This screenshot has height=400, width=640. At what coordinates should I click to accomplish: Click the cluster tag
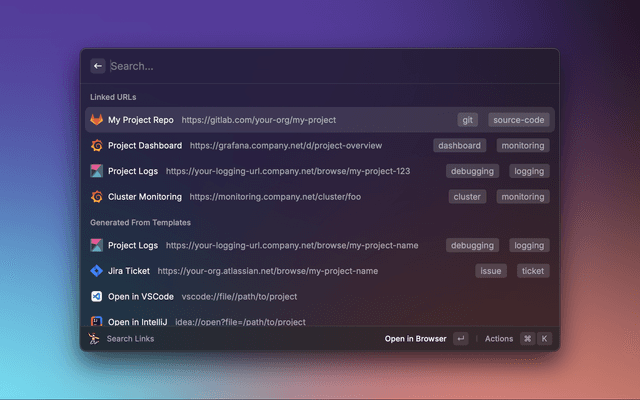(x=467, y=197)
